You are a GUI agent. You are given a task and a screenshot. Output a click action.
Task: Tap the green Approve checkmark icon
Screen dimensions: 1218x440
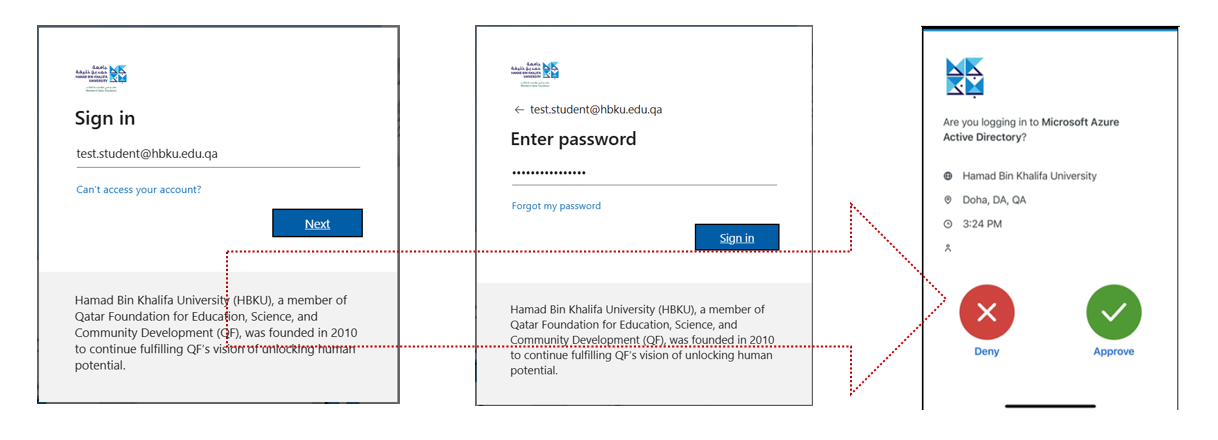coord(1114,312)
